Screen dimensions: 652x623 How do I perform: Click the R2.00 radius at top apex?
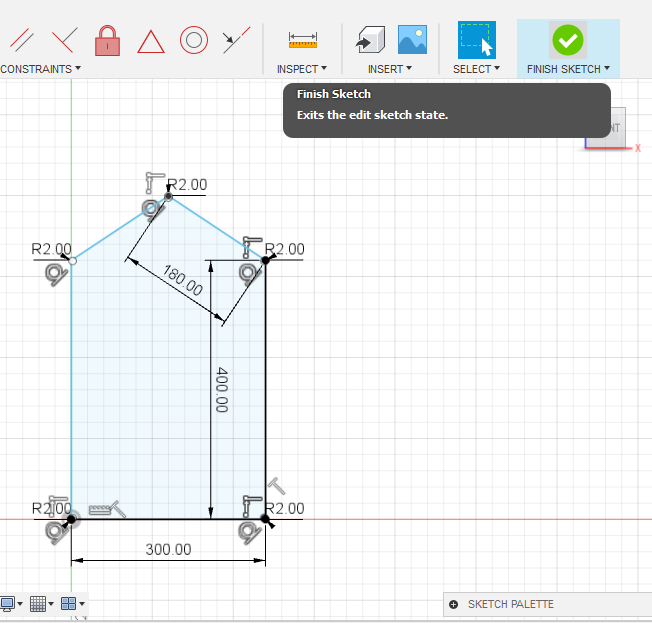point(187,185)
